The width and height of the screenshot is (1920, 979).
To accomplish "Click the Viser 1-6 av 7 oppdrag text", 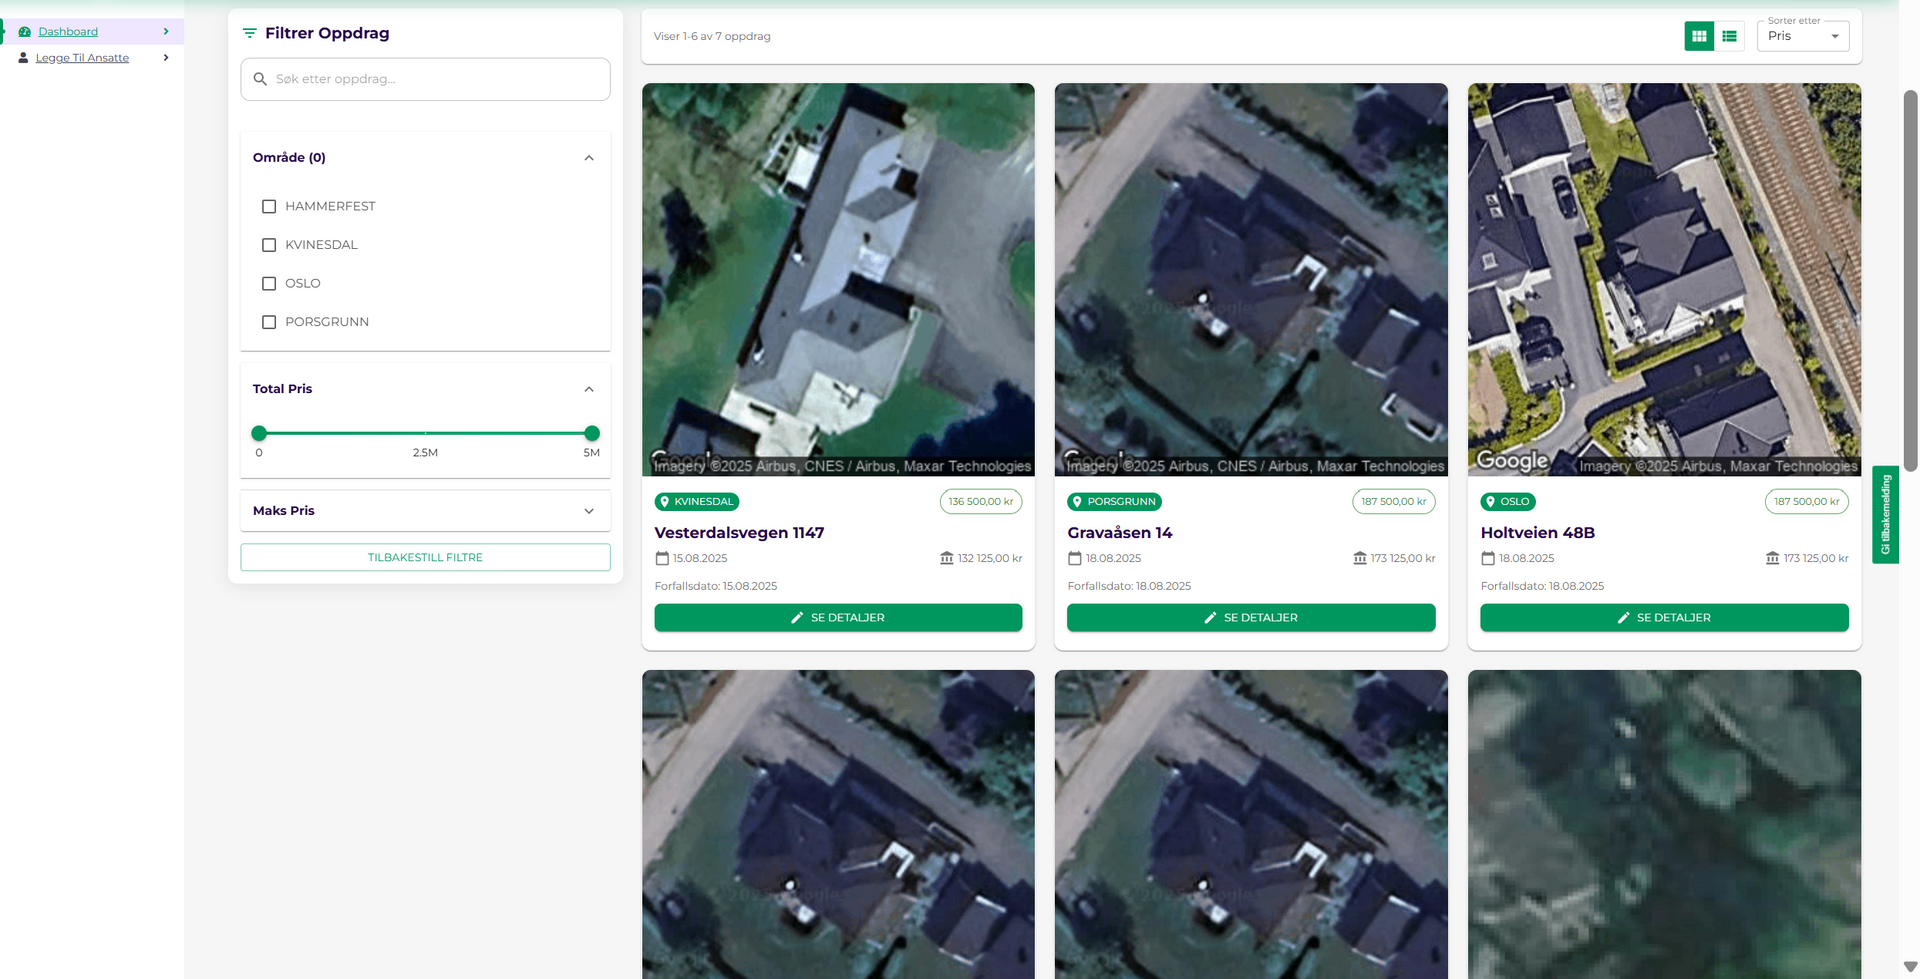I will click(x=712, y=37).
